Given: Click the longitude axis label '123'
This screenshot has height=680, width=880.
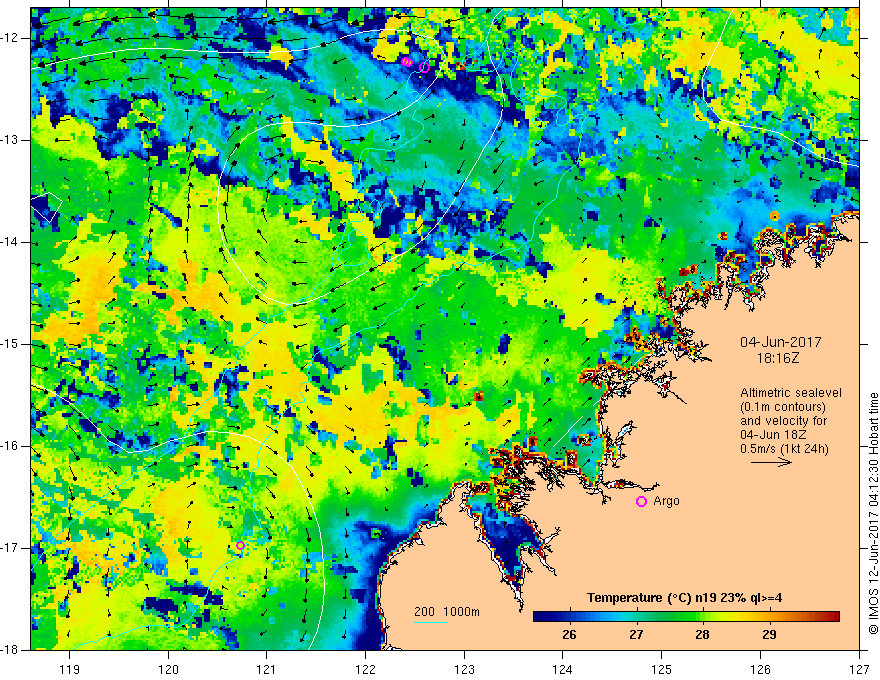Looking at the screenshot, I should point(464,669).
